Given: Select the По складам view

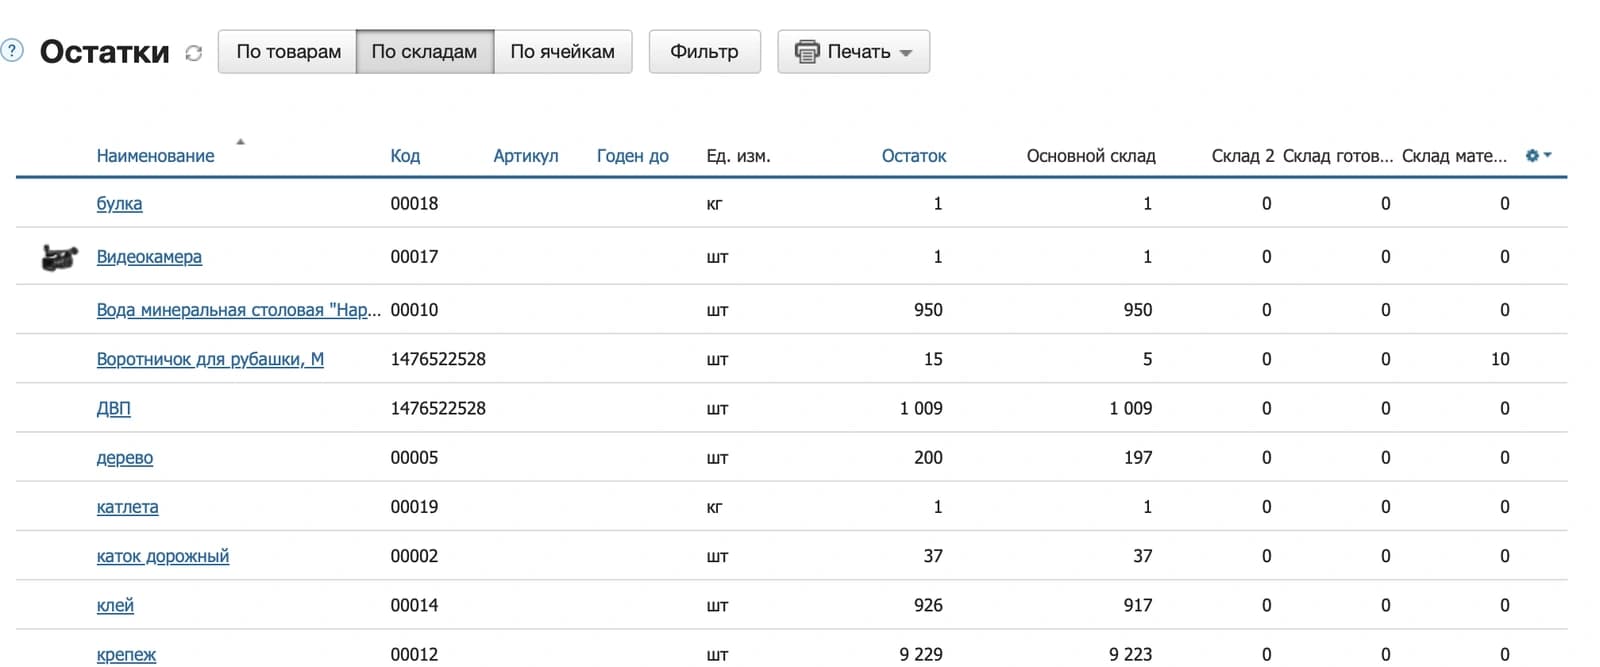Looking at the screenshot, I should point(424,52).
